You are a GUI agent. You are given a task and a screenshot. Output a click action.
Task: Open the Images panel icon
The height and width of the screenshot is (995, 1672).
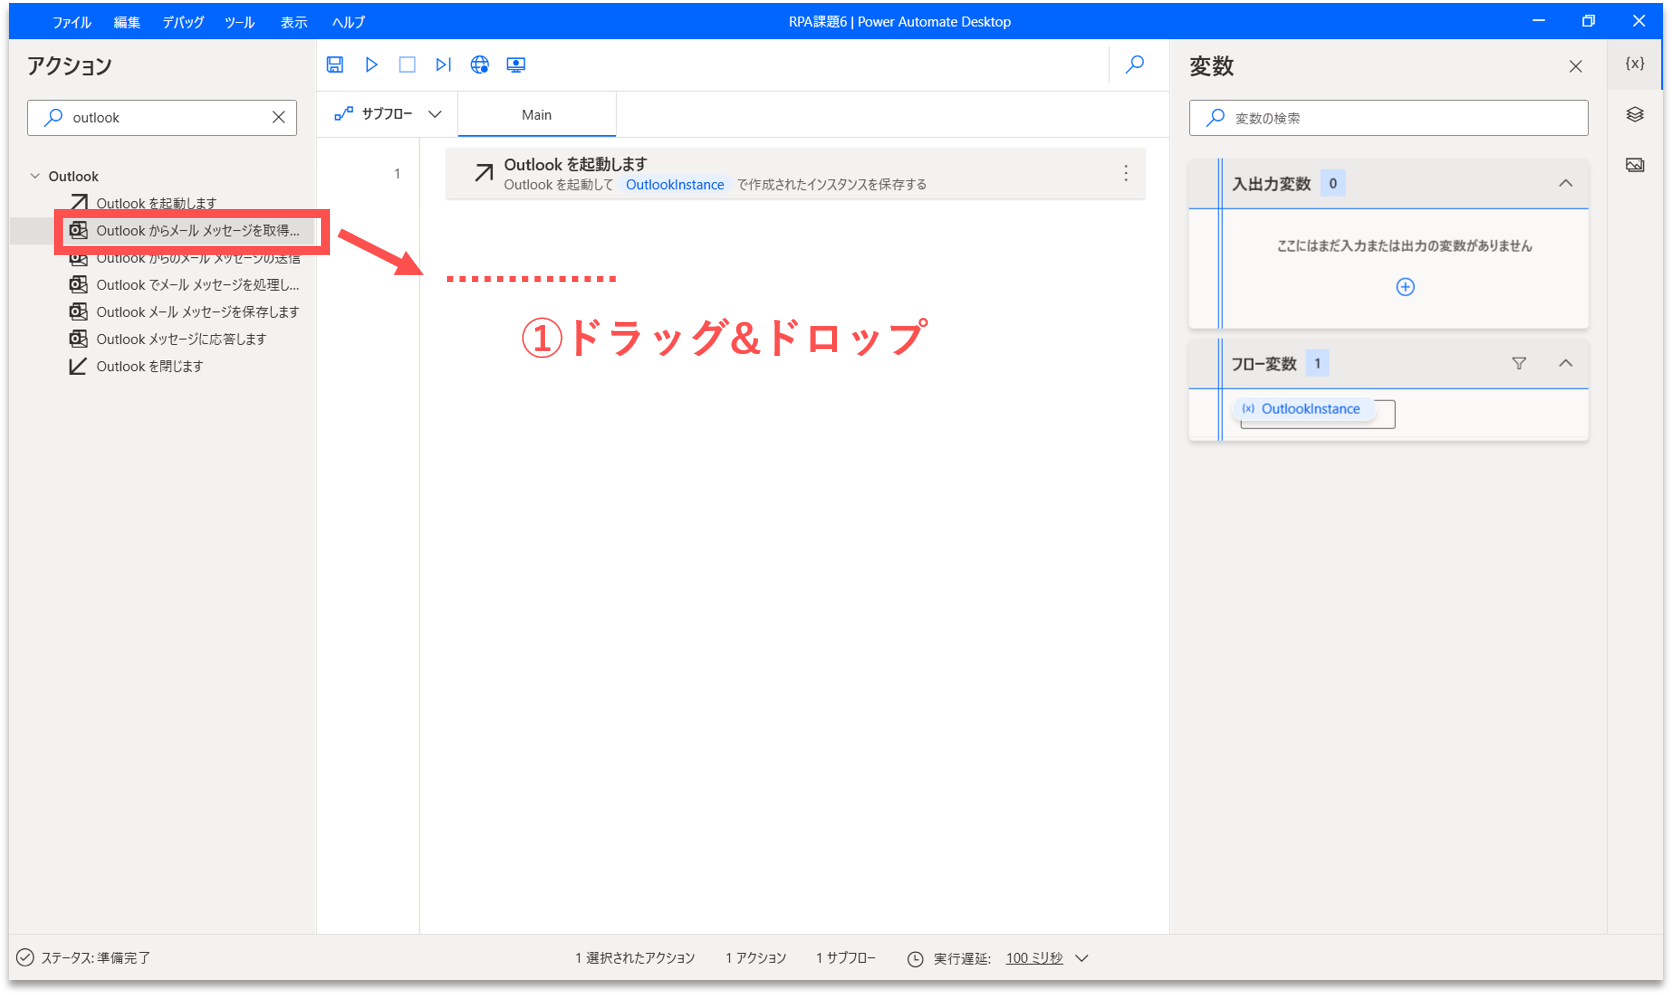(1635, 165)
